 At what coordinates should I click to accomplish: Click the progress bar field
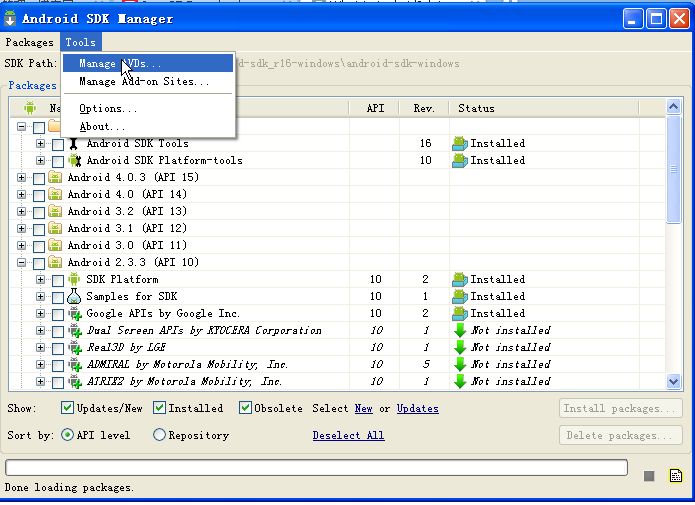[x=316, y=467]
